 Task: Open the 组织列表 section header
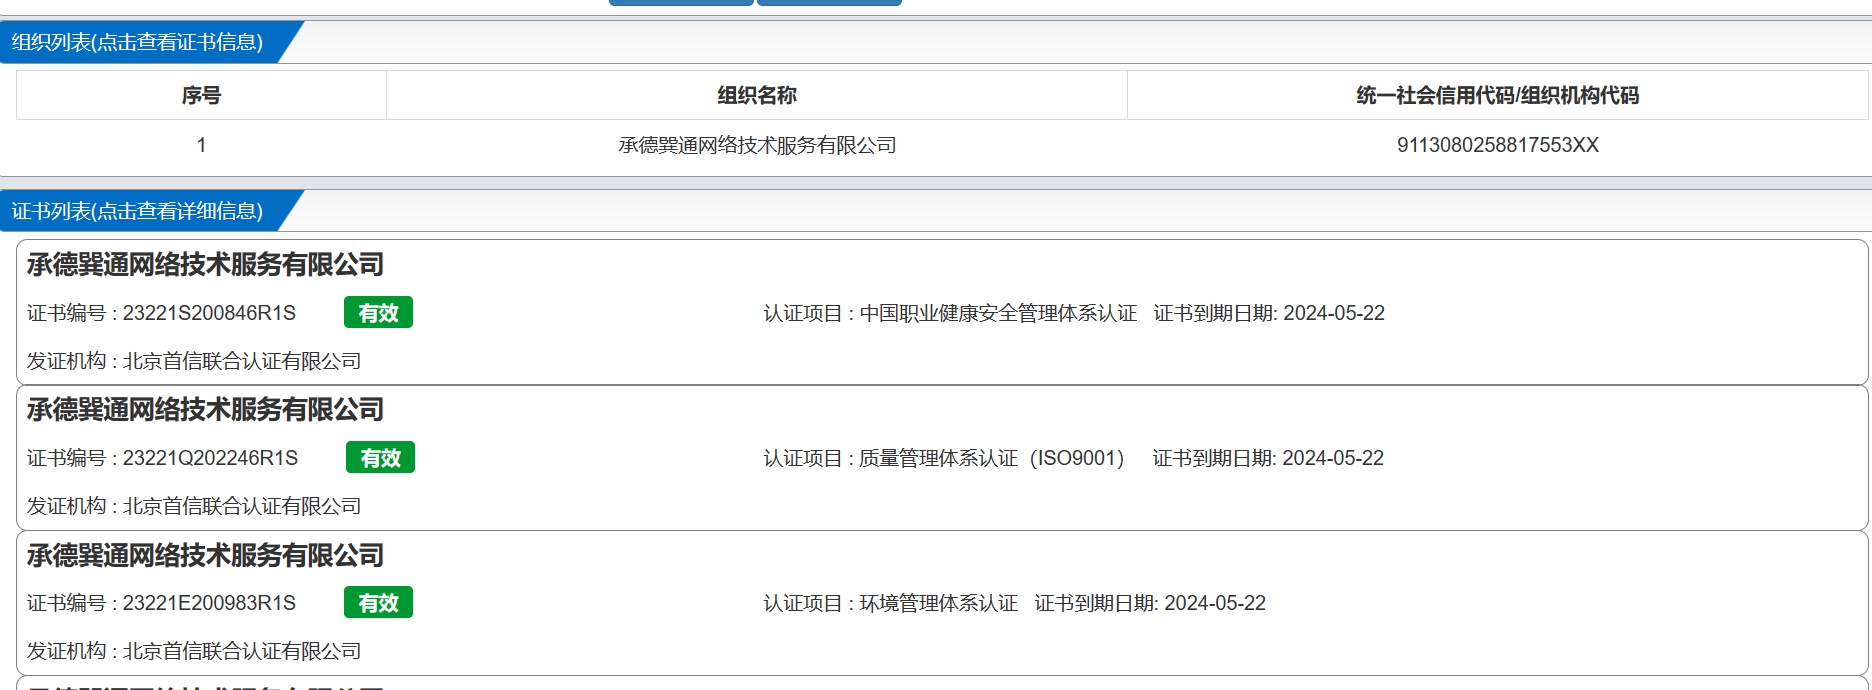coord(137,42)
